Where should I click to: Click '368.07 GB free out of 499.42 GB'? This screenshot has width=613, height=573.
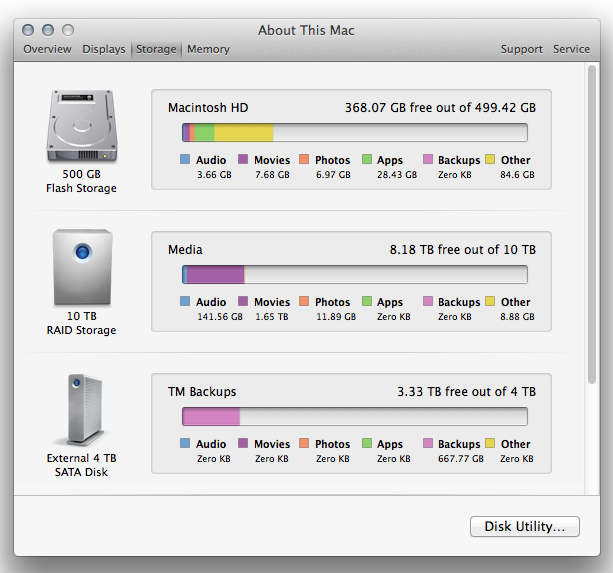[x=440, y=107]
